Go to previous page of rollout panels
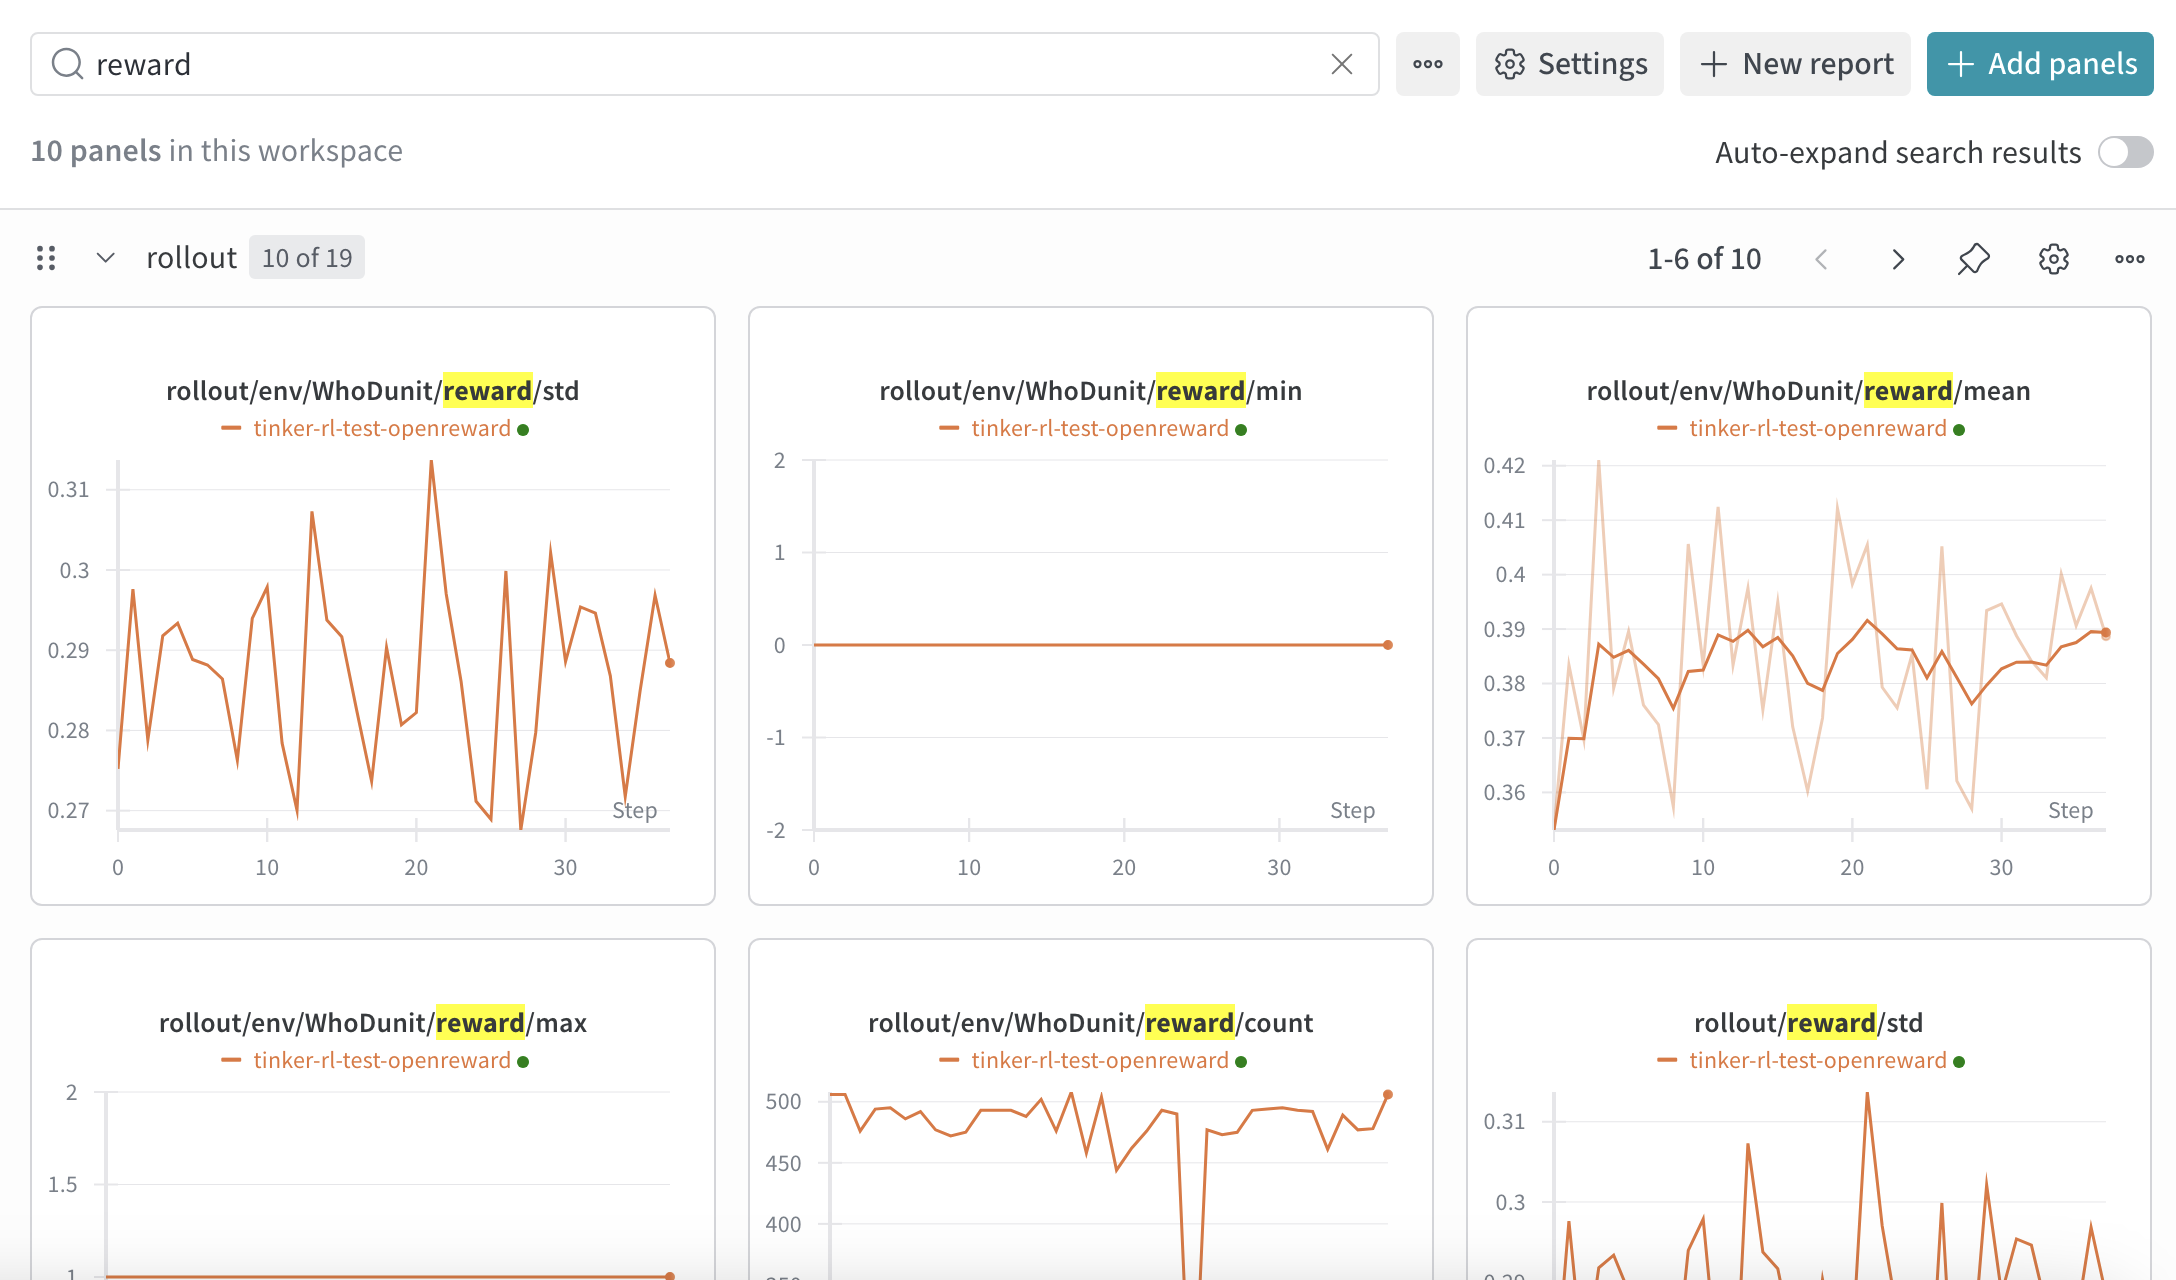2176x1280 pixels. click(1821, 259)
